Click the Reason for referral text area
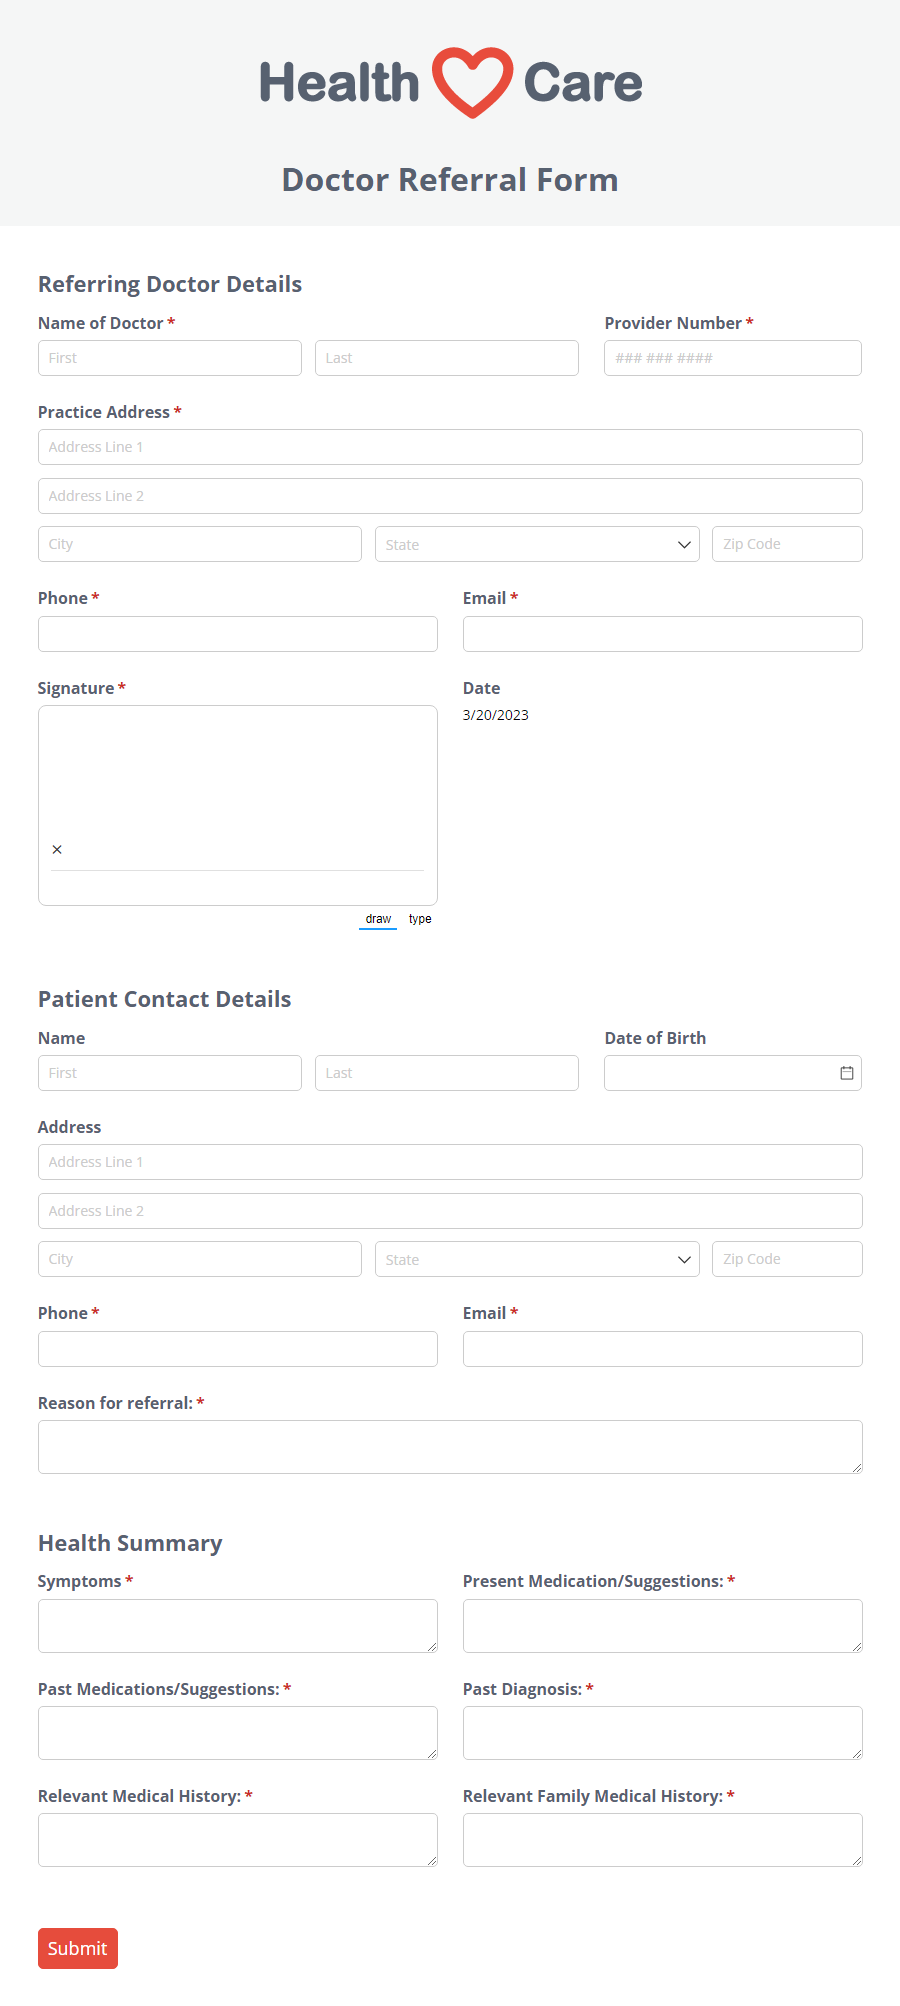Image resolution: width=900 pixels, height=2006 pixels. coord(450,1447)
